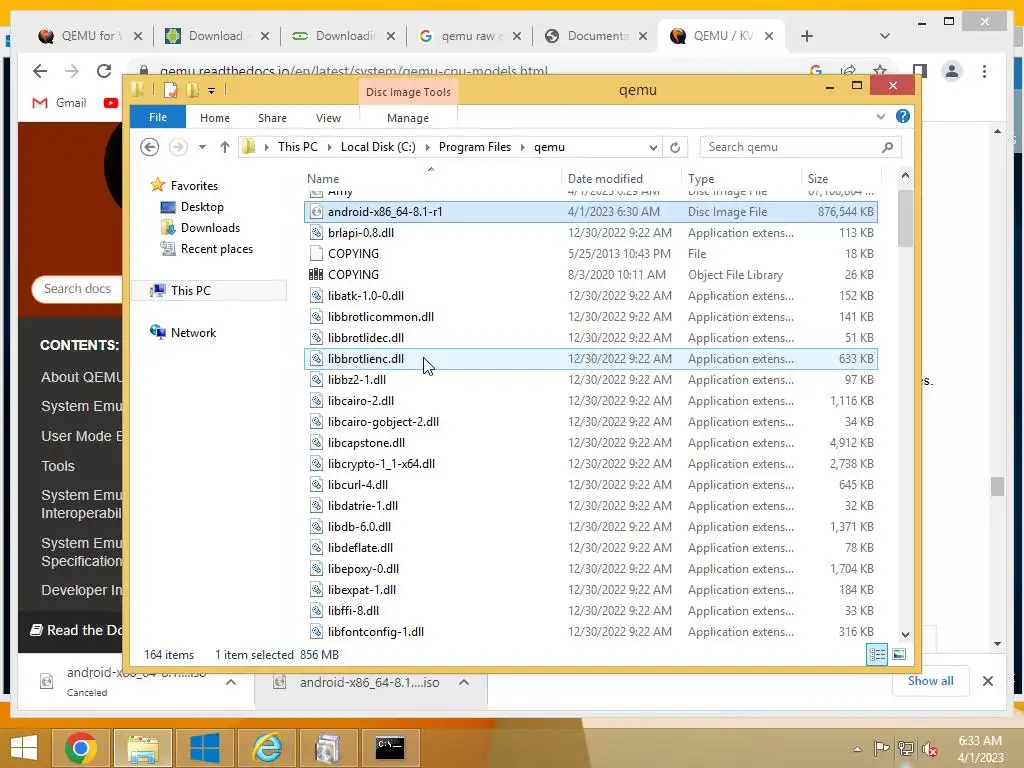Open the Command Prompt taskbar icon

(391, 748)
